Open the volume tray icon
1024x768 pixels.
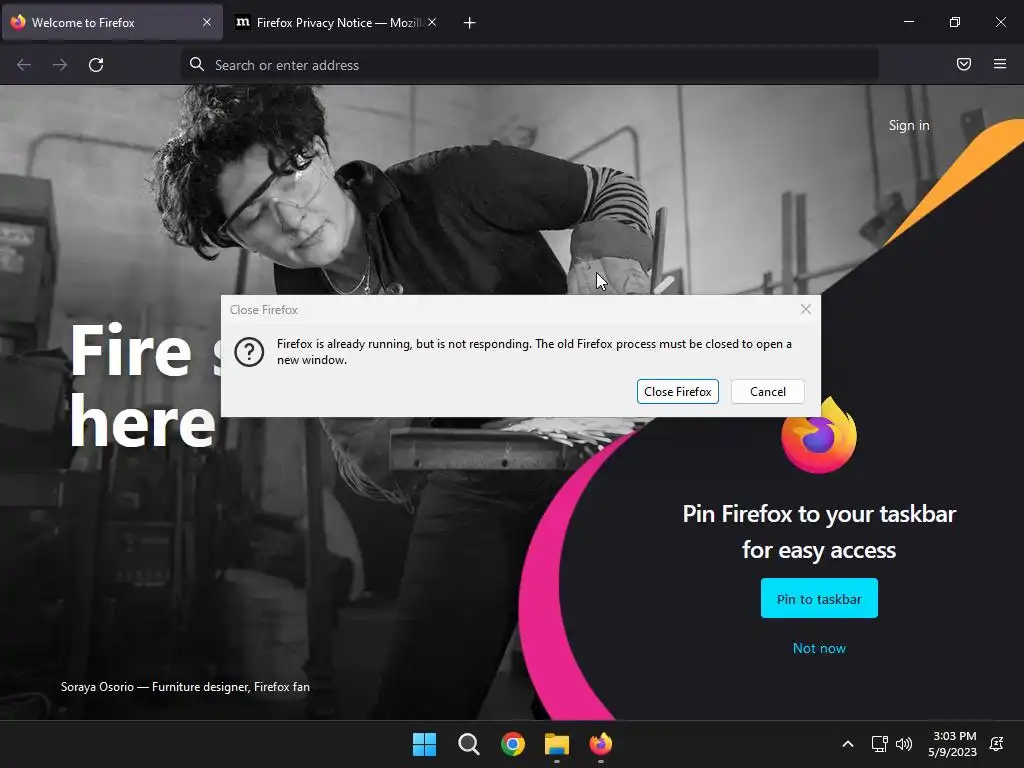[x=904, y=744]
